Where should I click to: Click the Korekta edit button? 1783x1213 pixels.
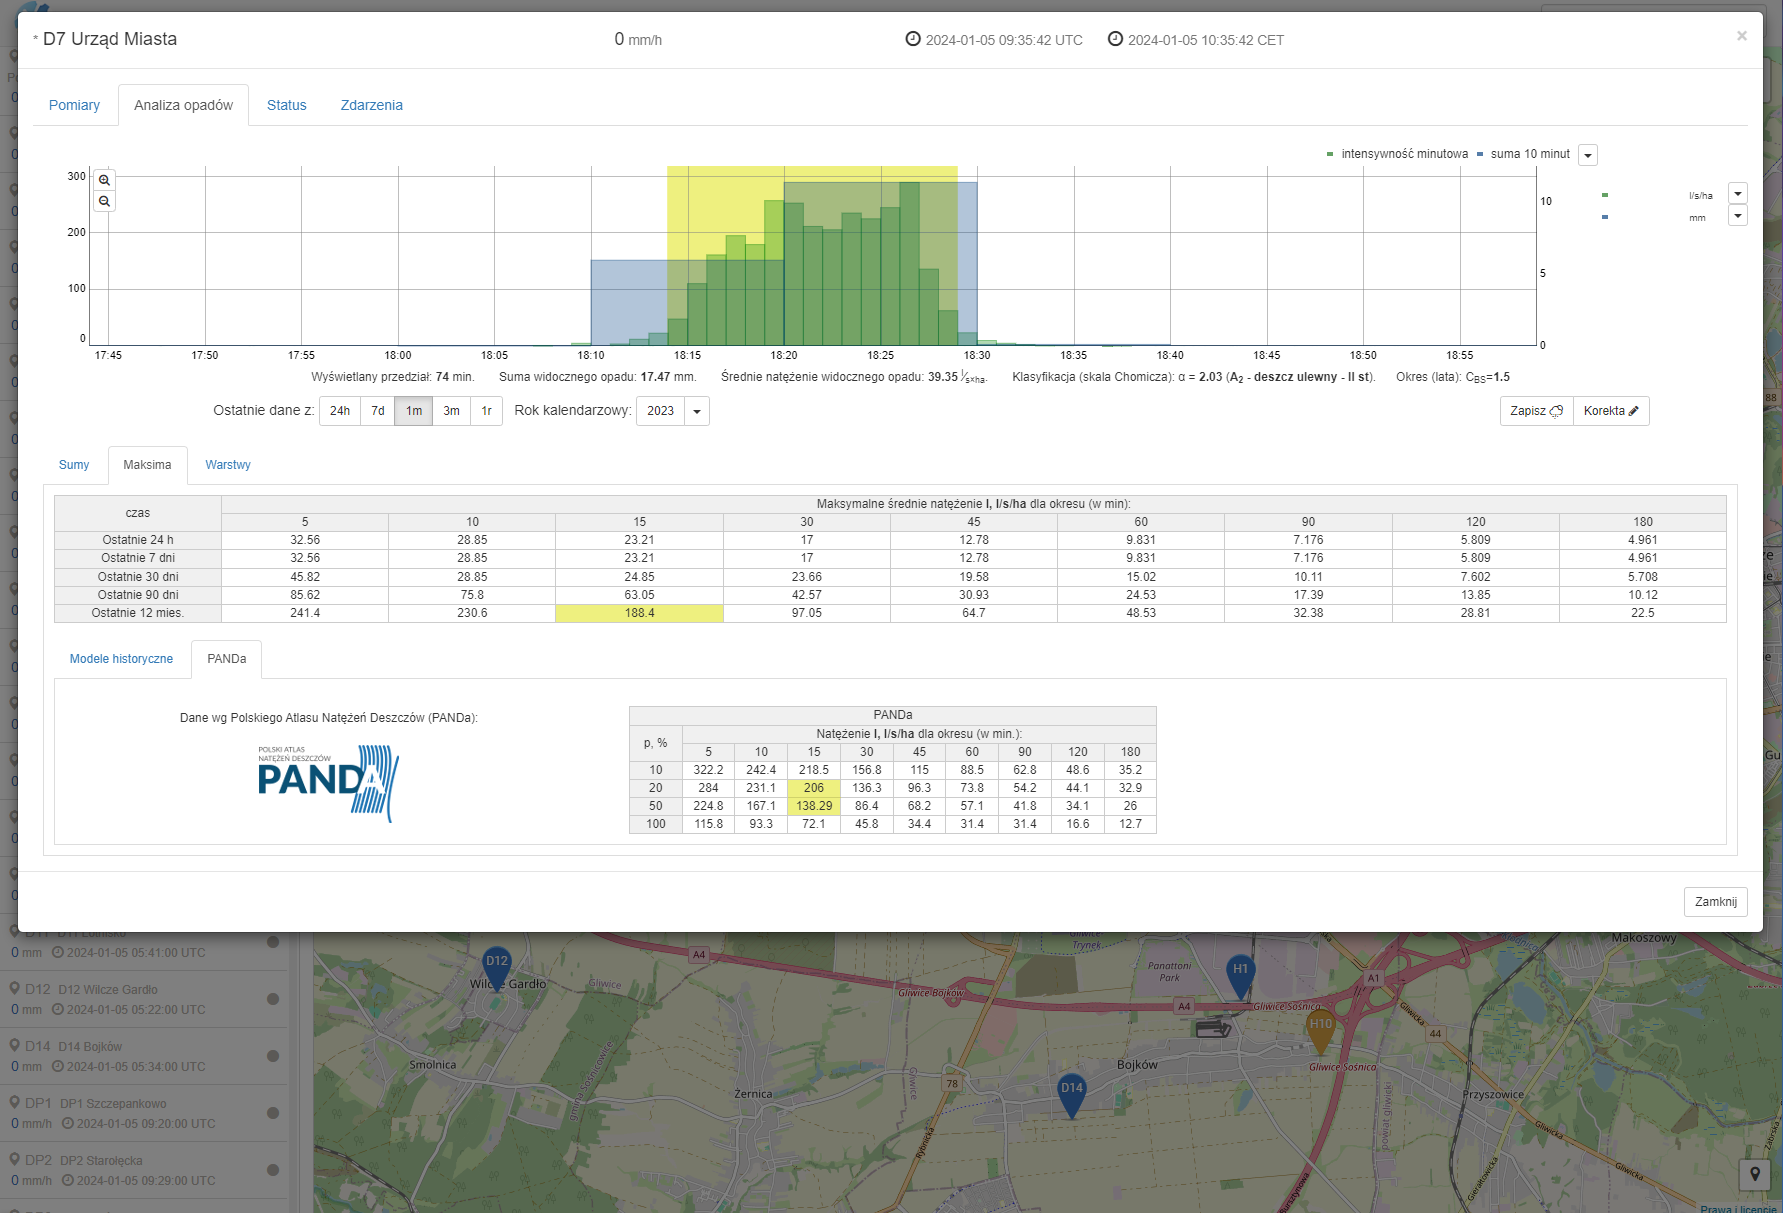point(1610,411)
